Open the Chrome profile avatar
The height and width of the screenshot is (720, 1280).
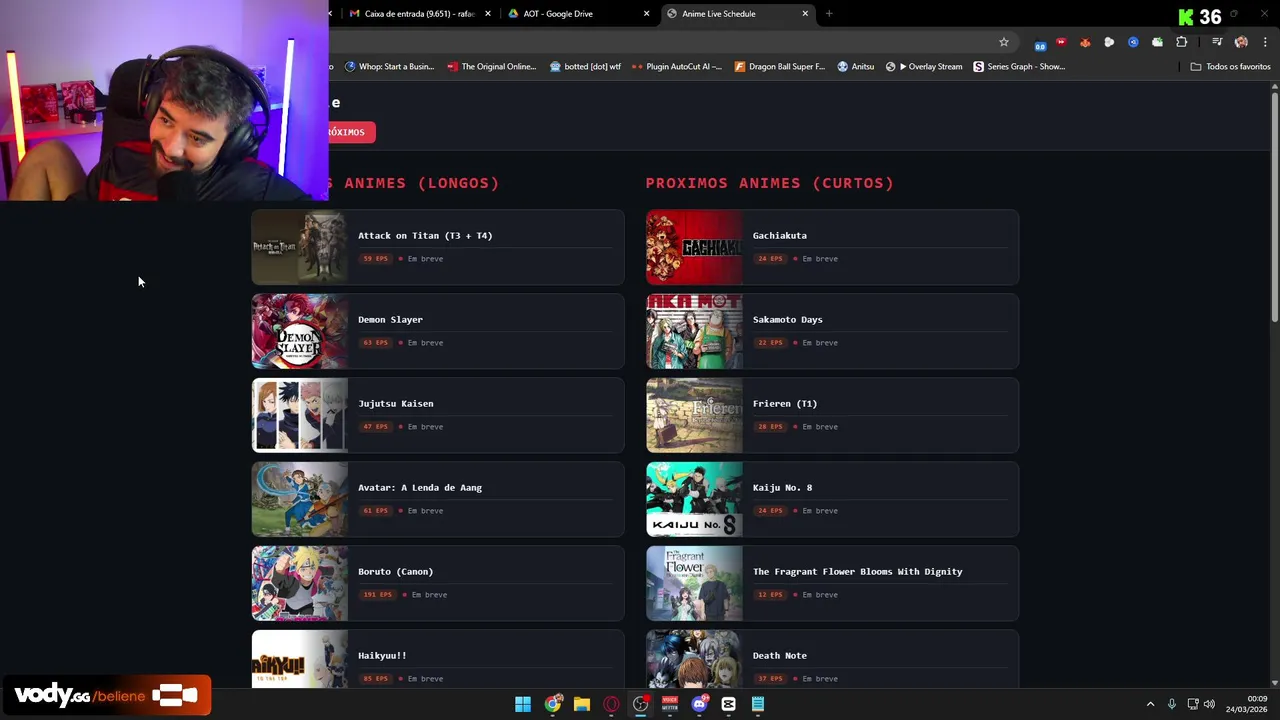(x=1241, y=42)
